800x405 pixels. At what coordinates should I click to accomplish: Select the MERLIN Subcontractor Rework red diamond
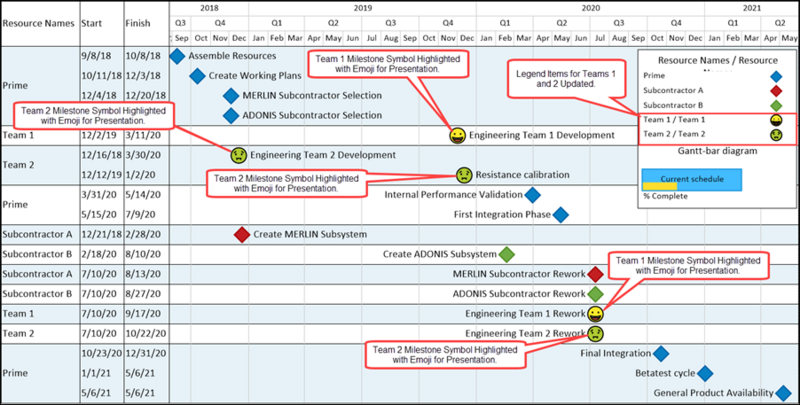(x=595, y=274)
